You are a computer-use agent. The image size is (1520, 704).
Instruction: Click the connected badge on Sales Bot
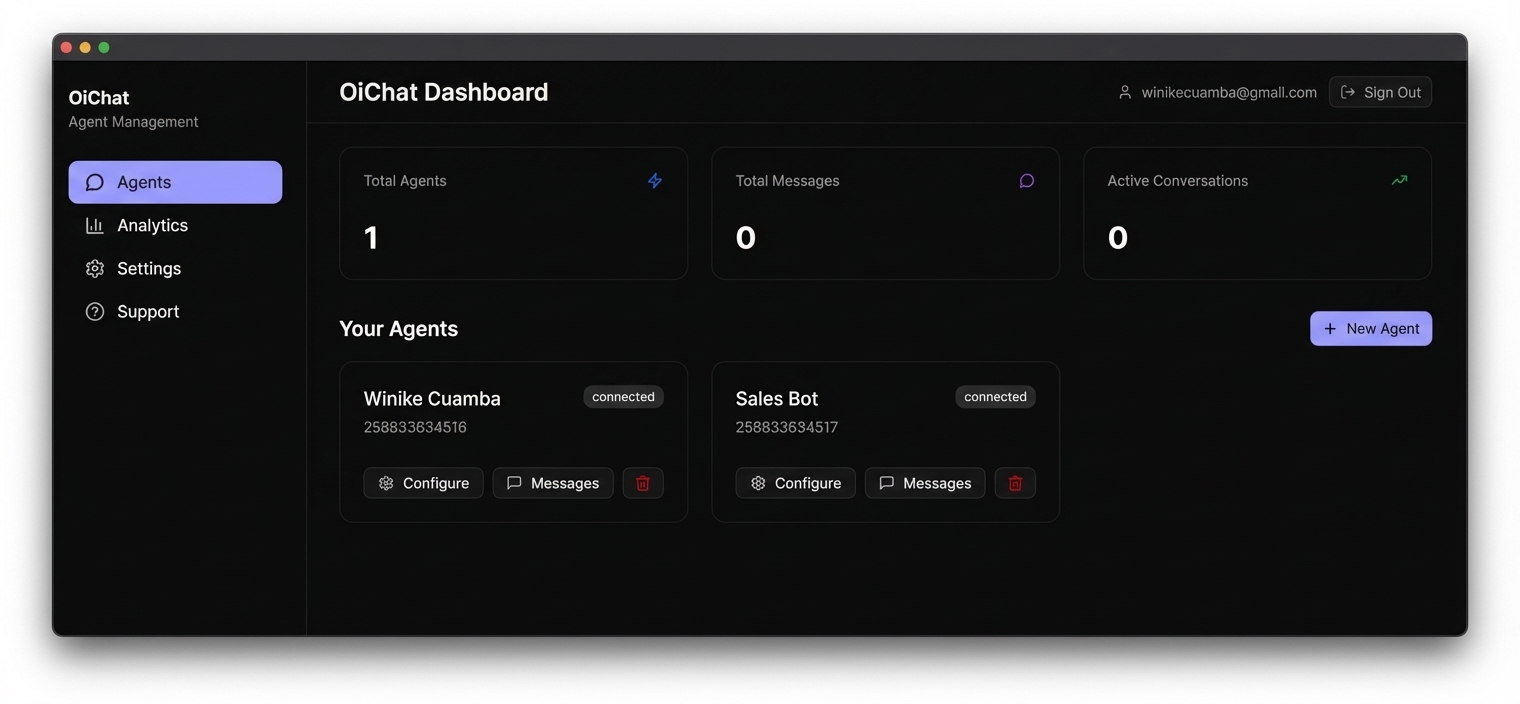tap(995, 396)
